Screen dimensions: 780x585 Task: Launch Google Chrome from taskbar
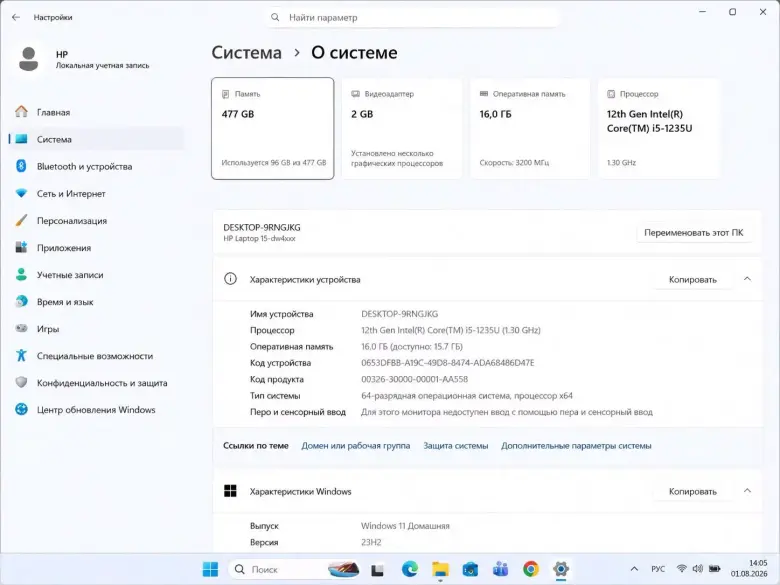click(531, 569)
